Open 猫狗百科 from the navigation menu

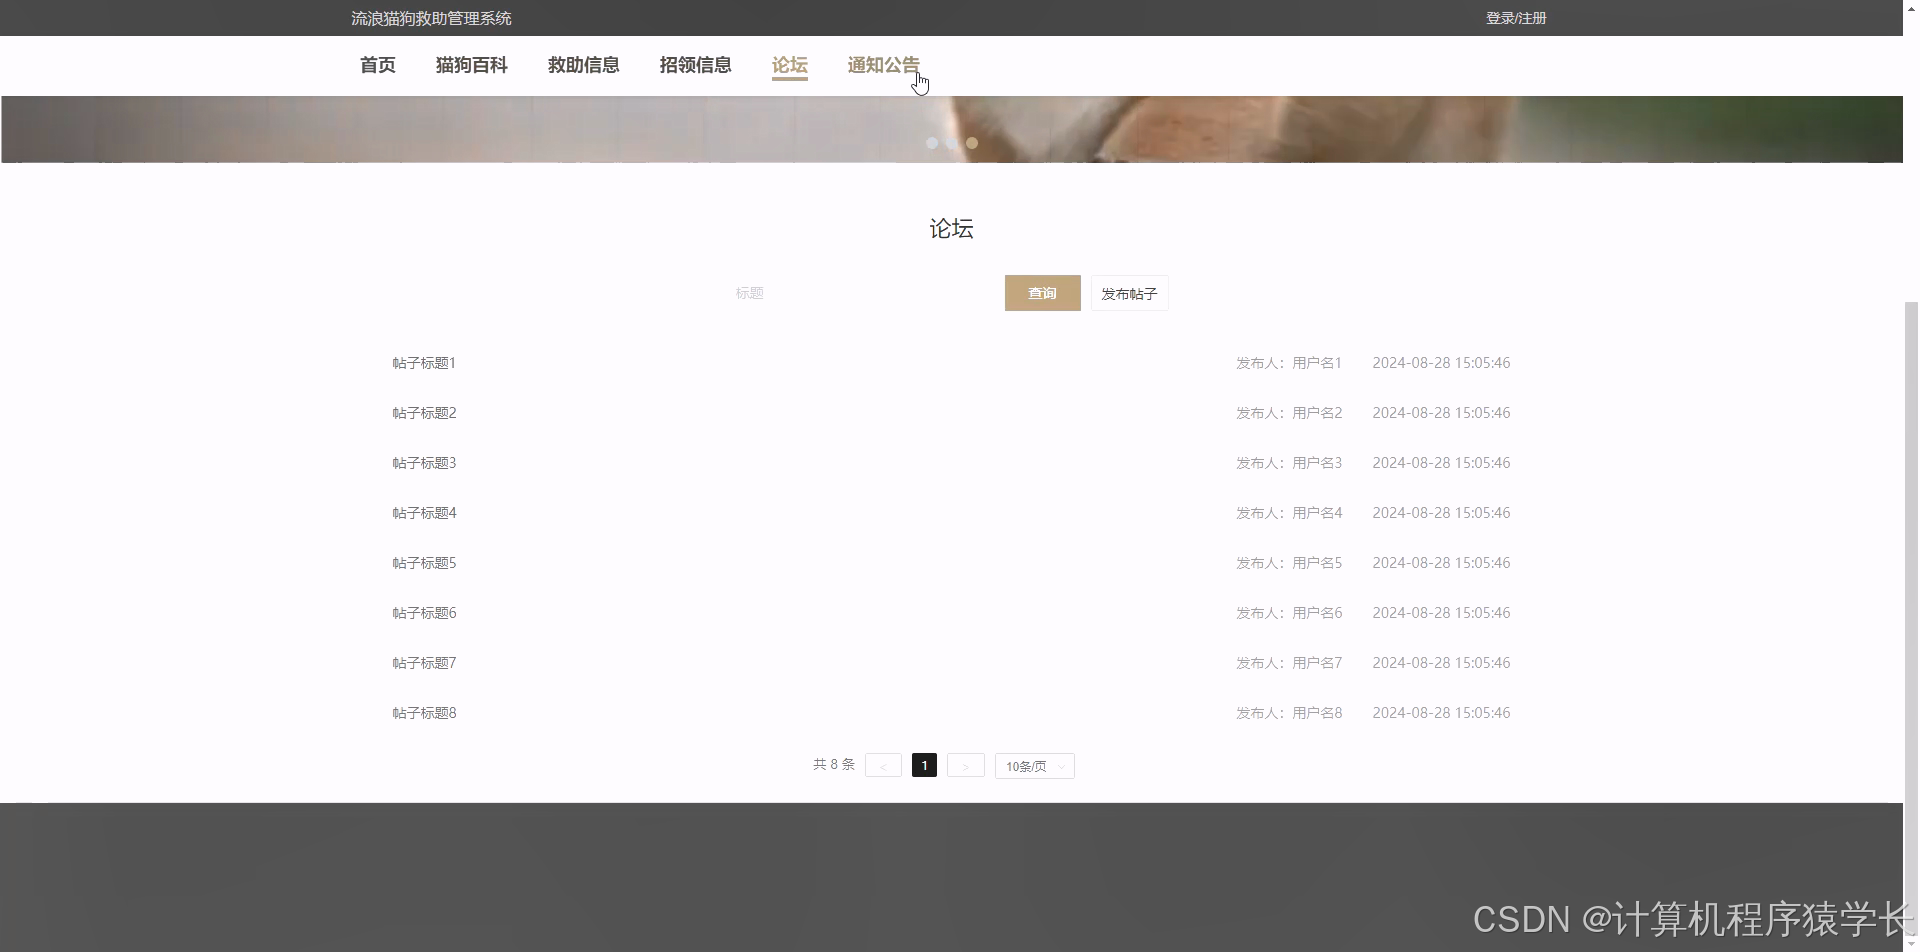coord(471,65)
